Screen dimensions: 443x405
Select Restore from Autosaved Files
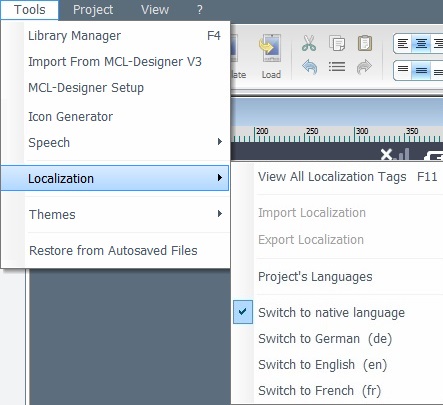(x=115, y=250)
